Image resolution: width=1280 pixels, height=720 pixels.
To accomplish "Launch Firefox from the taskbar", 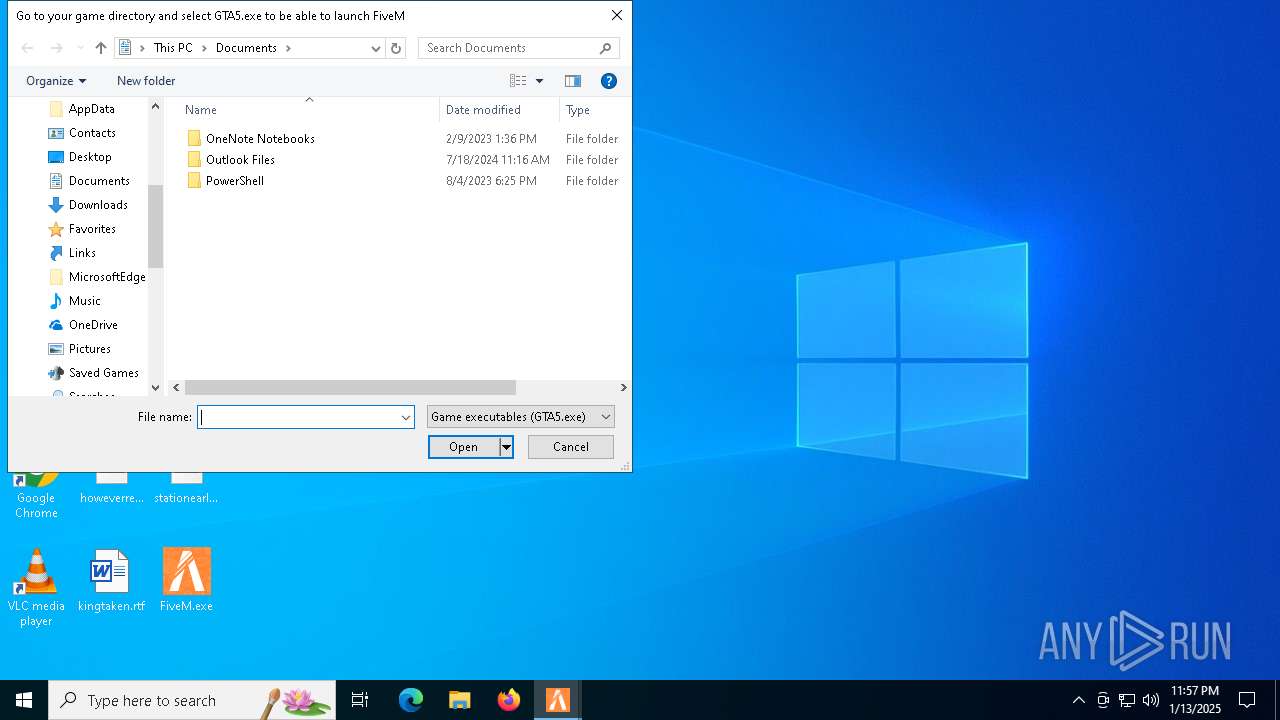I will tap(509, 700).
